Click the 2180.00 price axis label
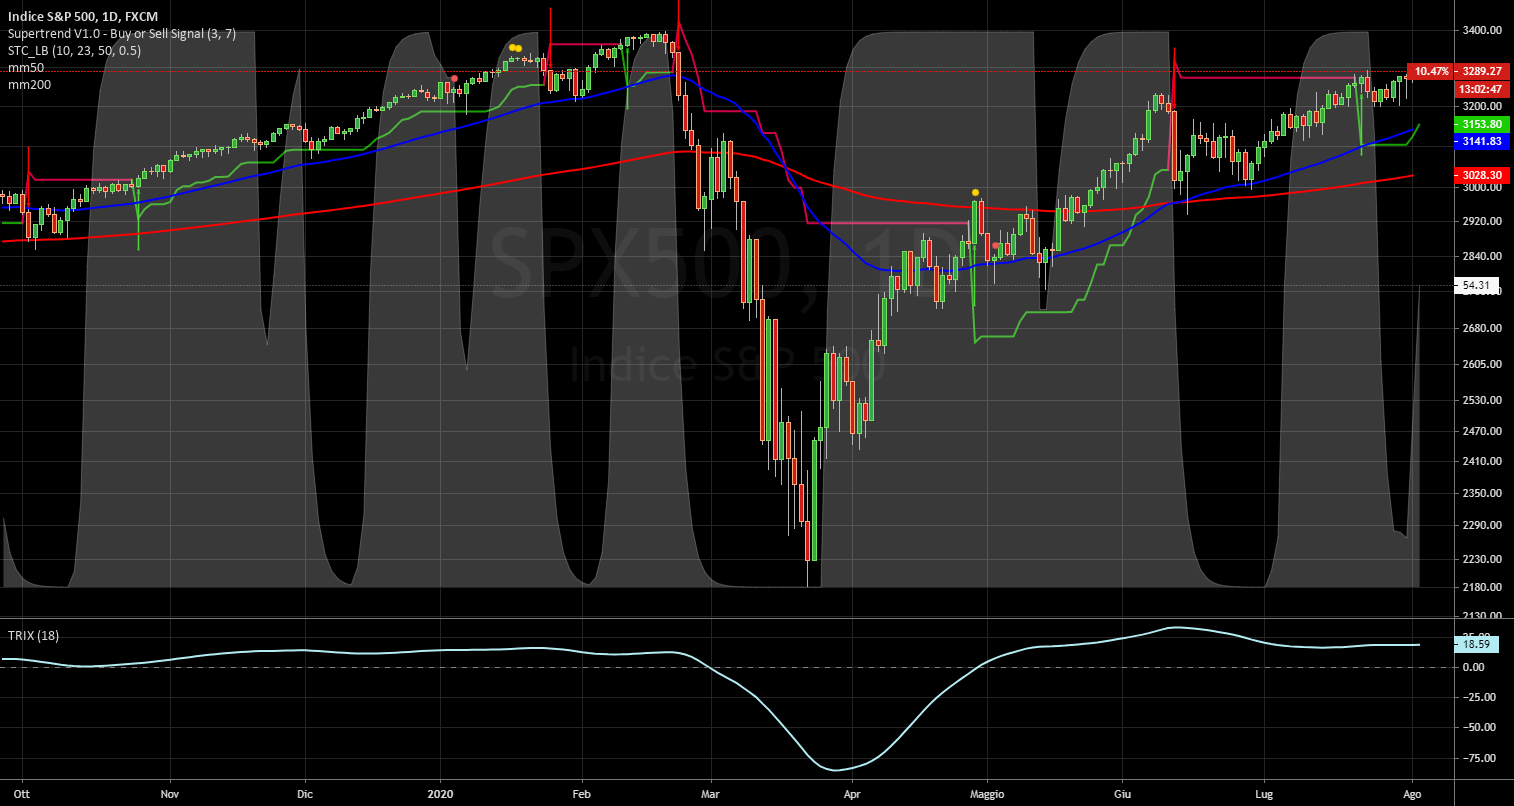This screenshot has height=806, width=1514. click(1482, 587)
